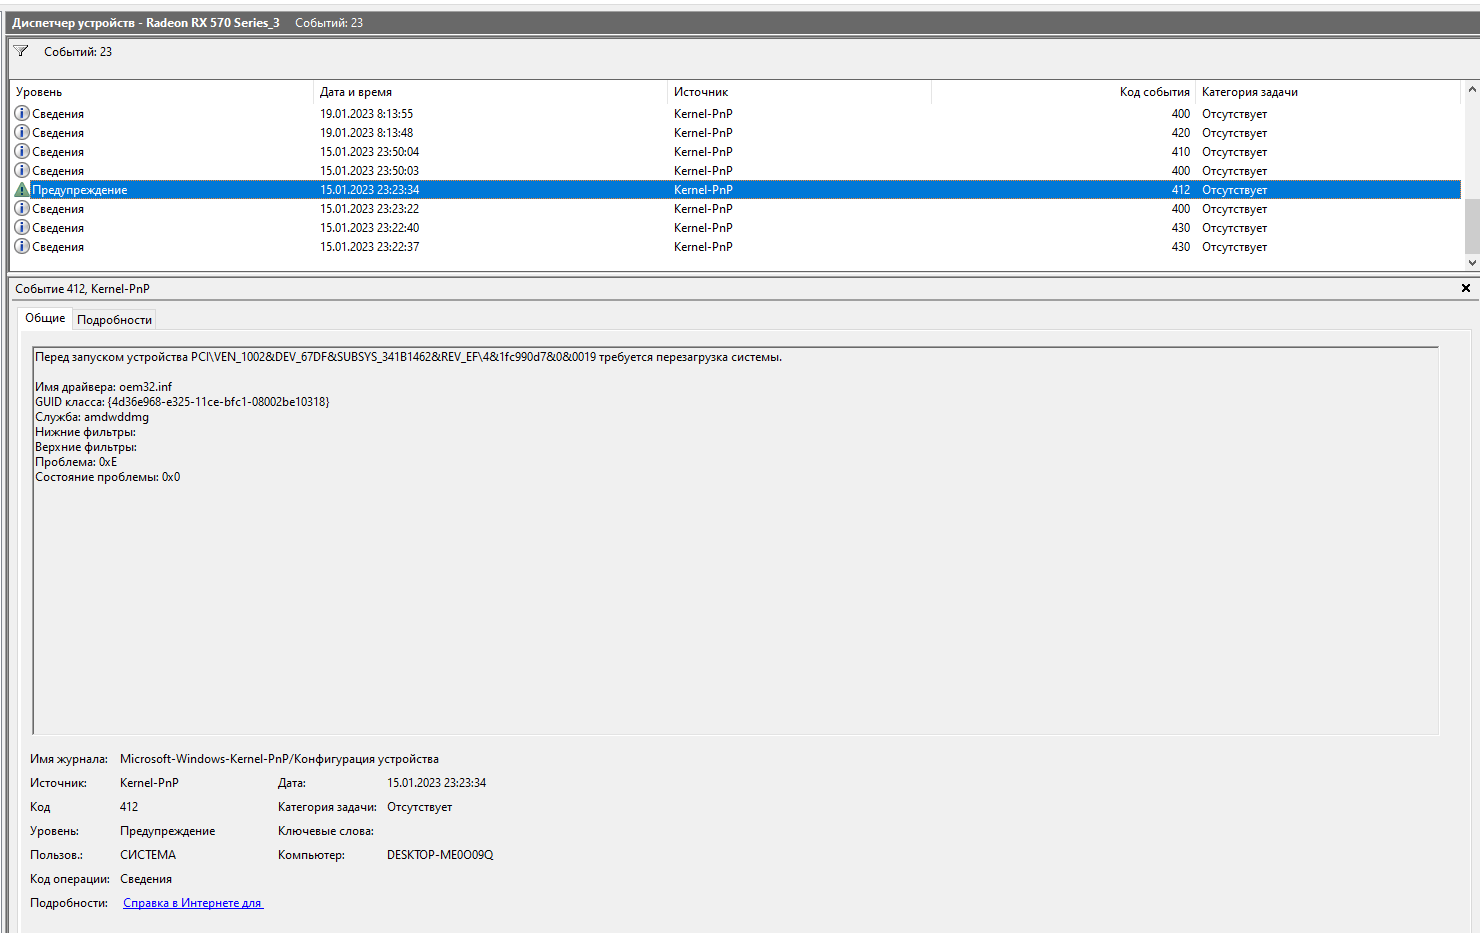Click the device path description sentence
Image resolution: width=1480 pixels, height=933 pixels.
[408, 357]
